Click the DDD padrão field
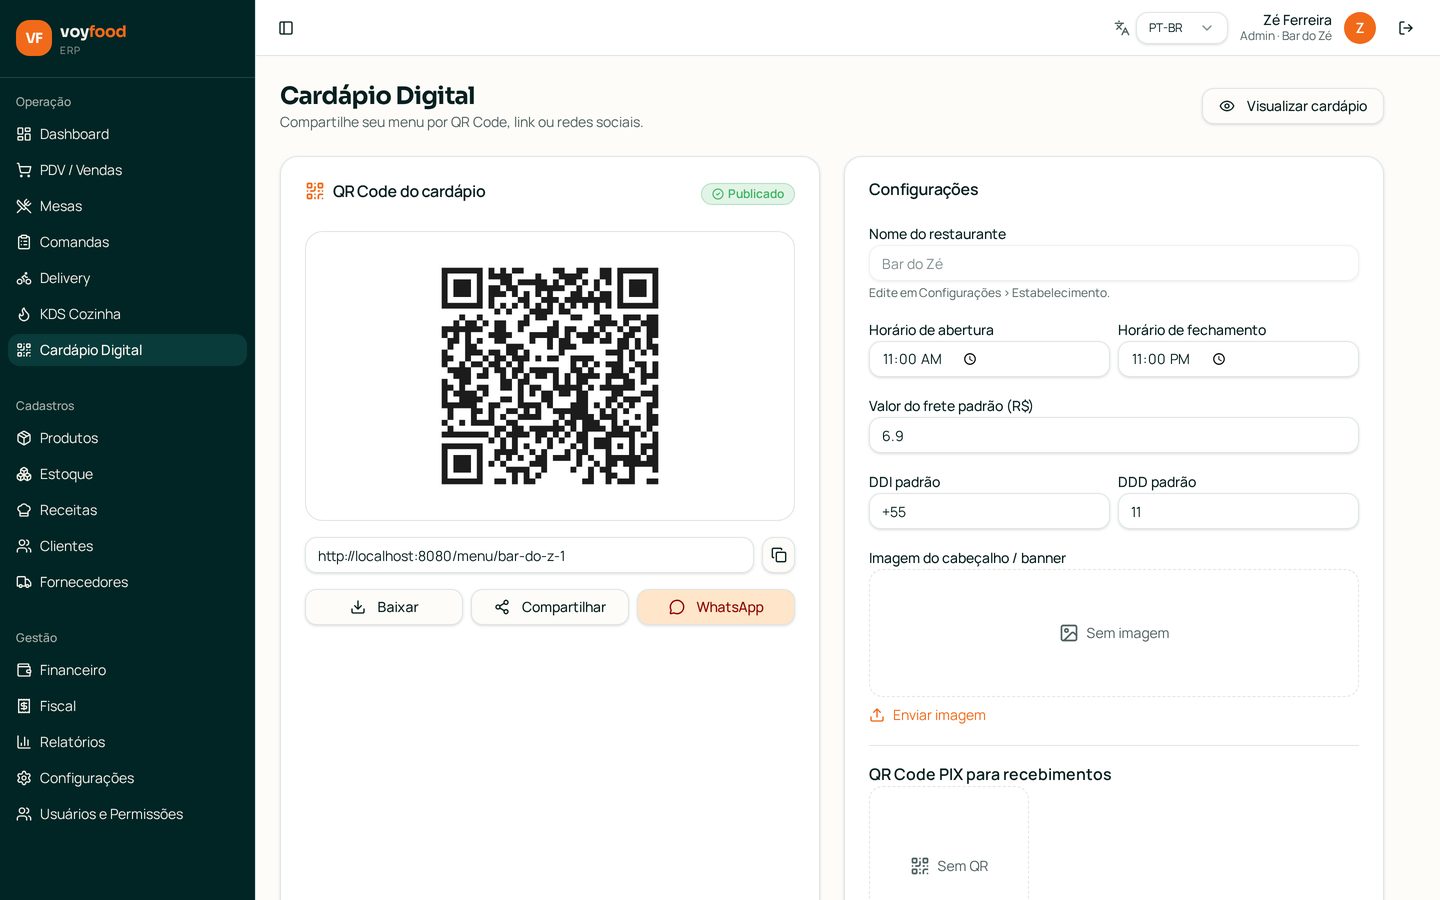 [x=1238, y=512]
